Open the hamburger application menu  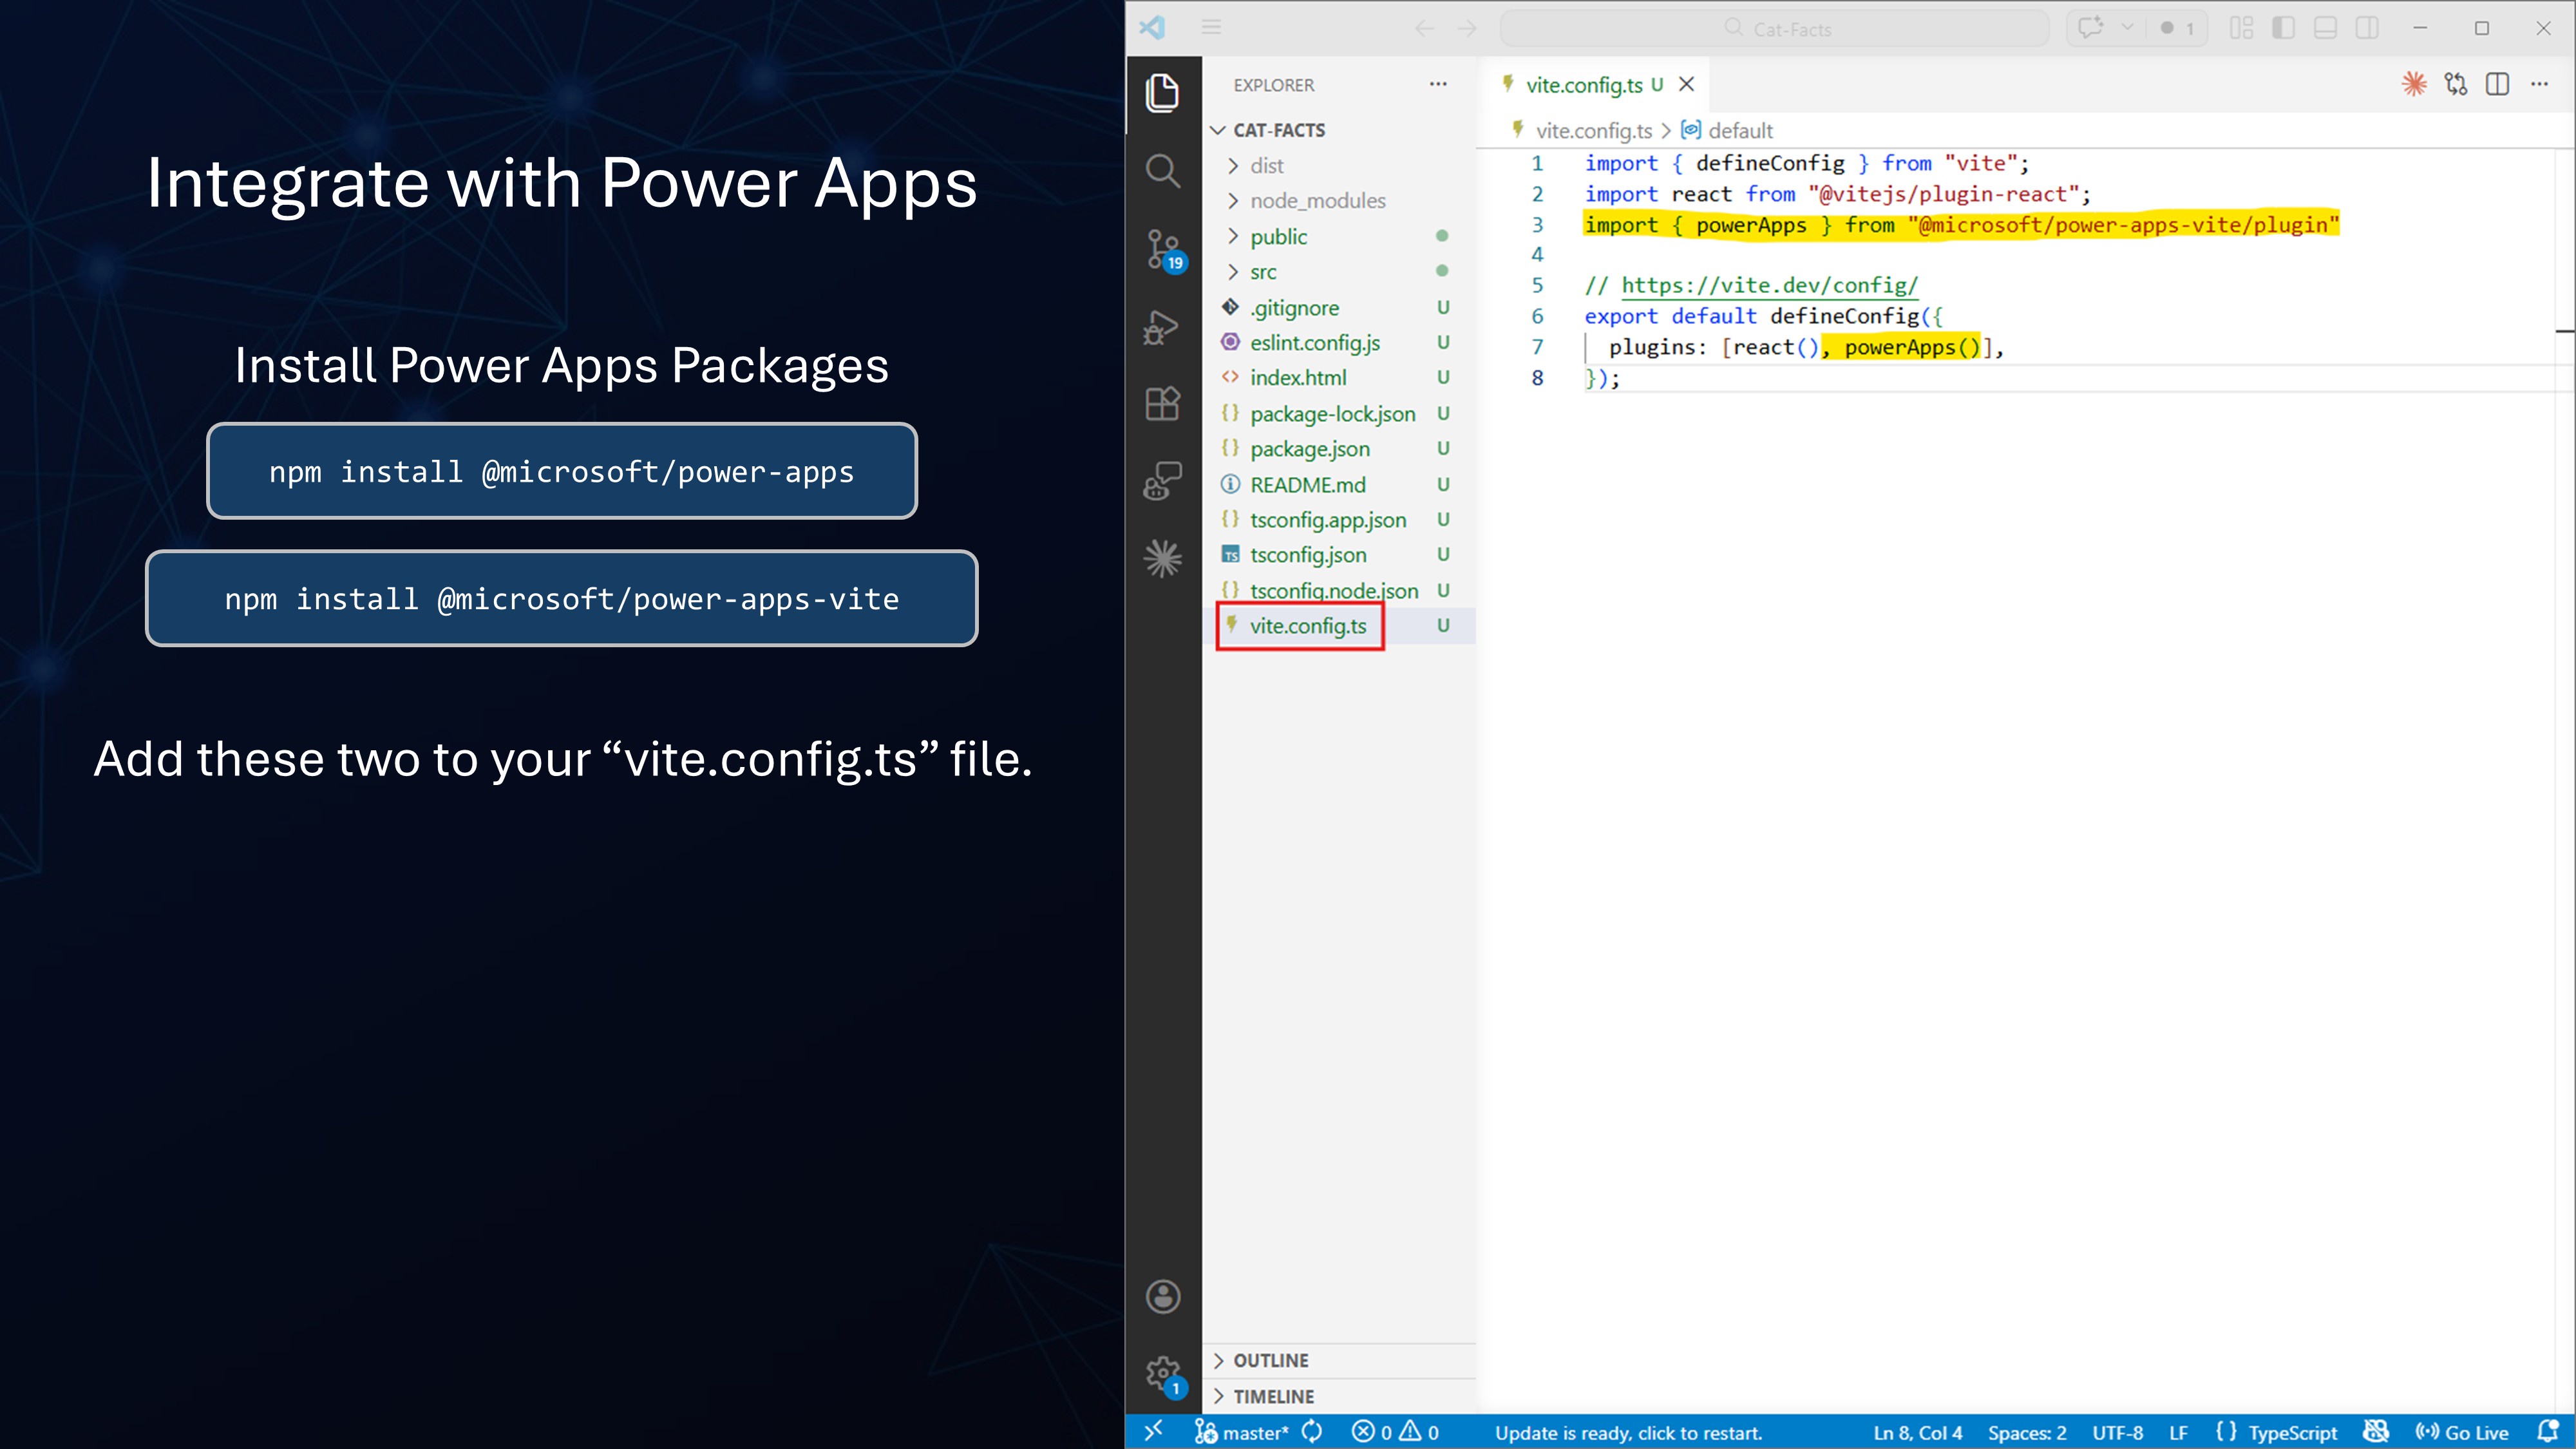pos(1211,28)
